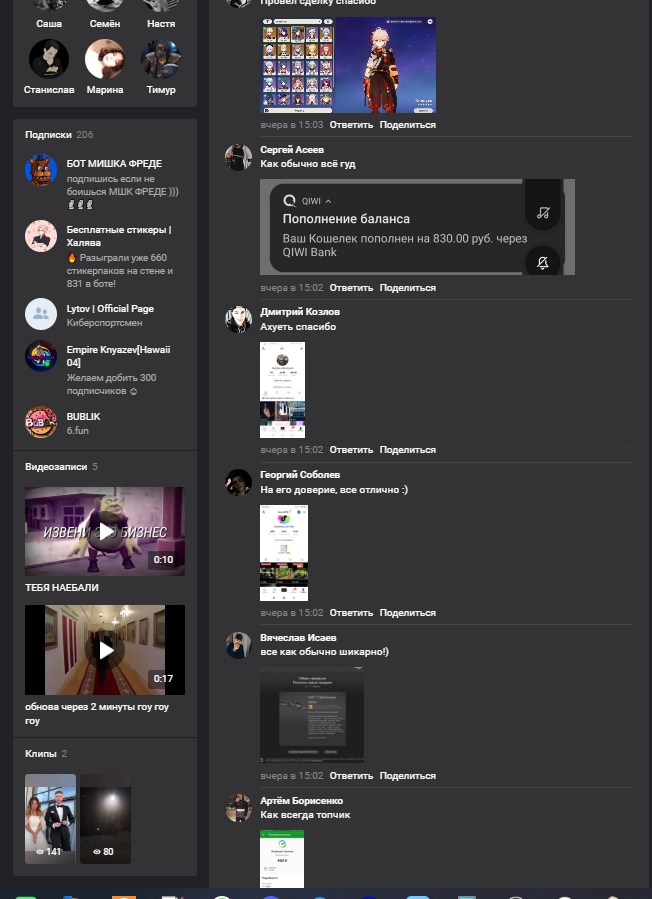Reply to Сергей Асеев's comment
652x899 pixels.
click(x=351, y=287)
